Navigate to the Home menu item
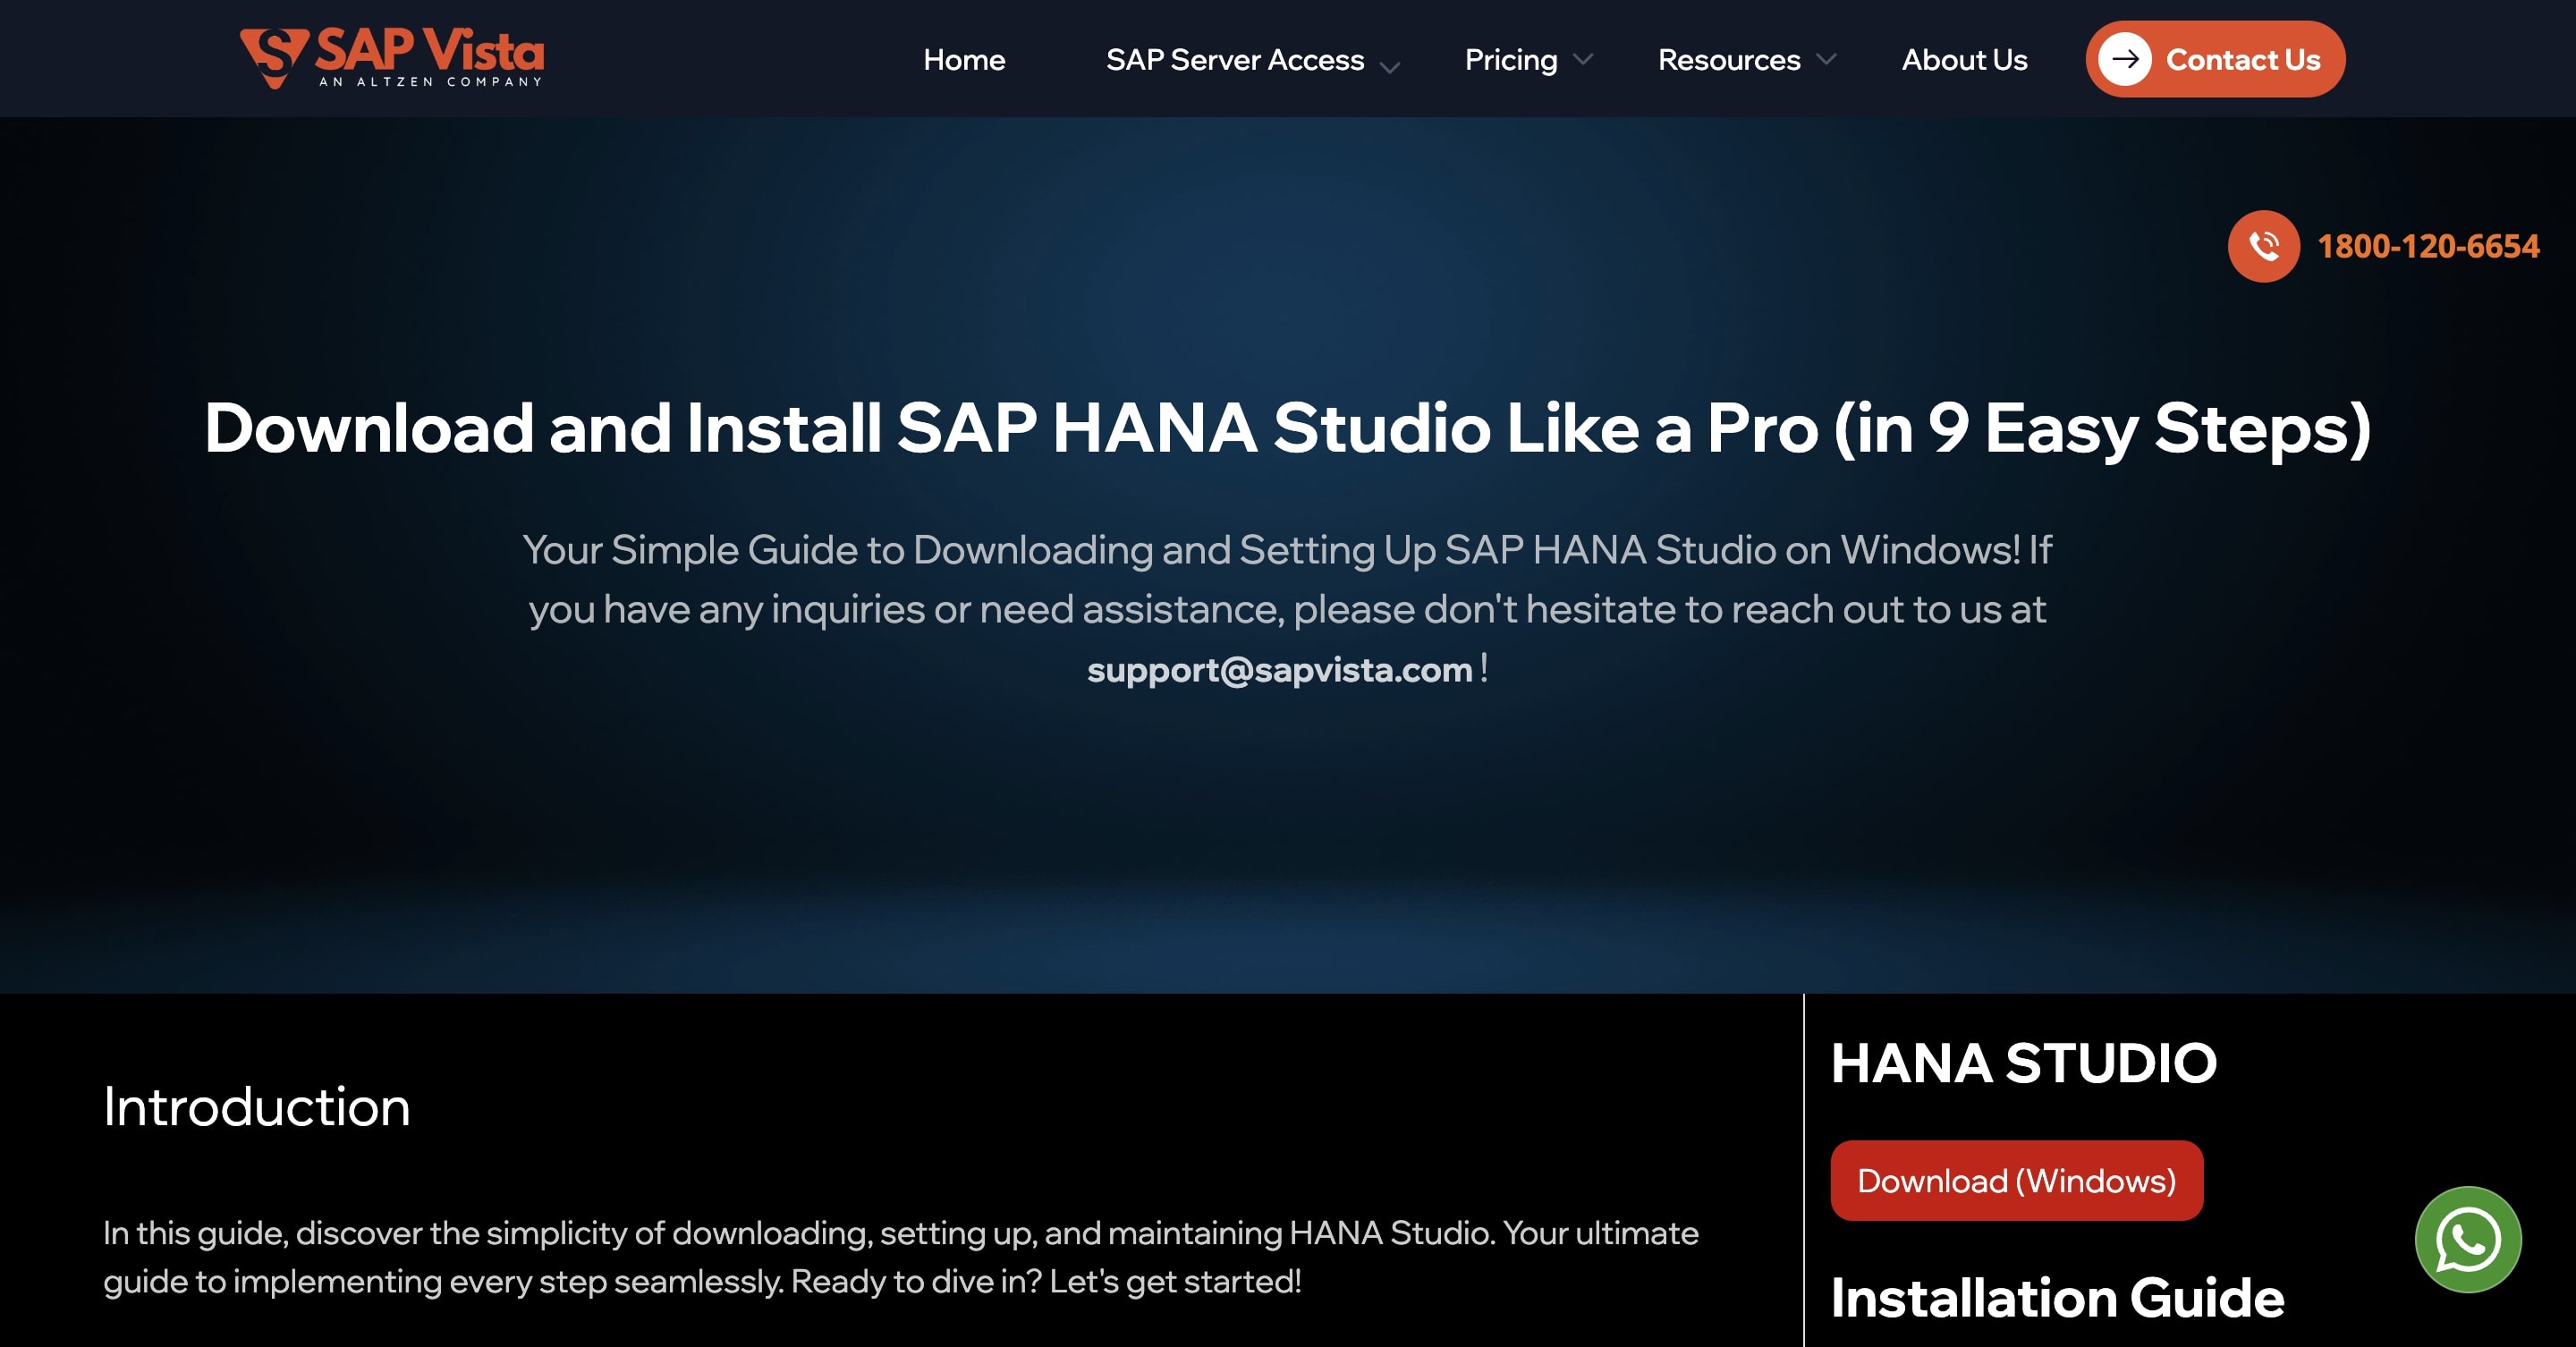The image size is (2576, 1347). point(963,59)
